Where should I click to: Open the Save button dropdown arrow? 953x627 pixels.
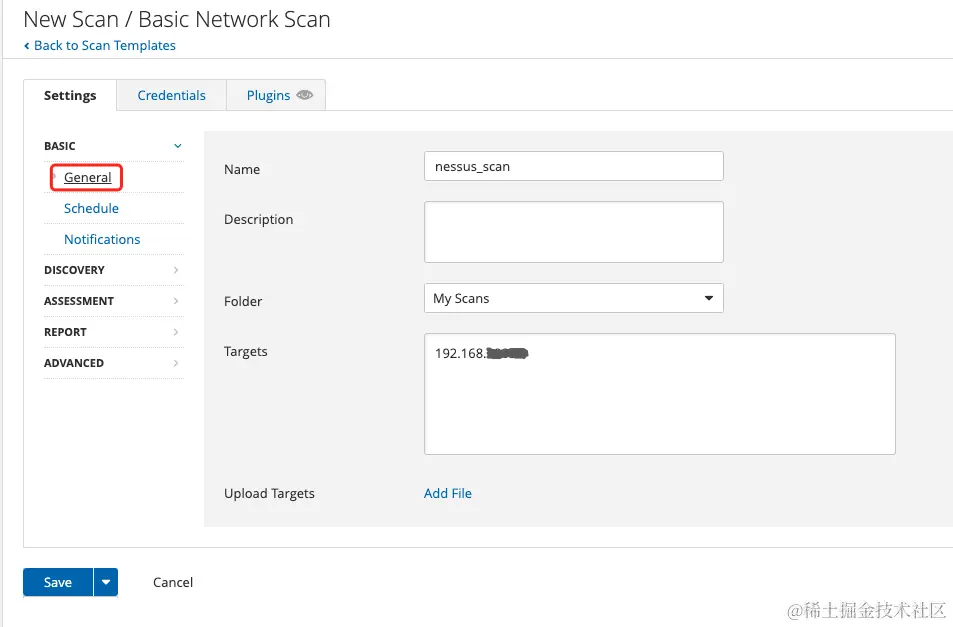[x=106, y=582]
